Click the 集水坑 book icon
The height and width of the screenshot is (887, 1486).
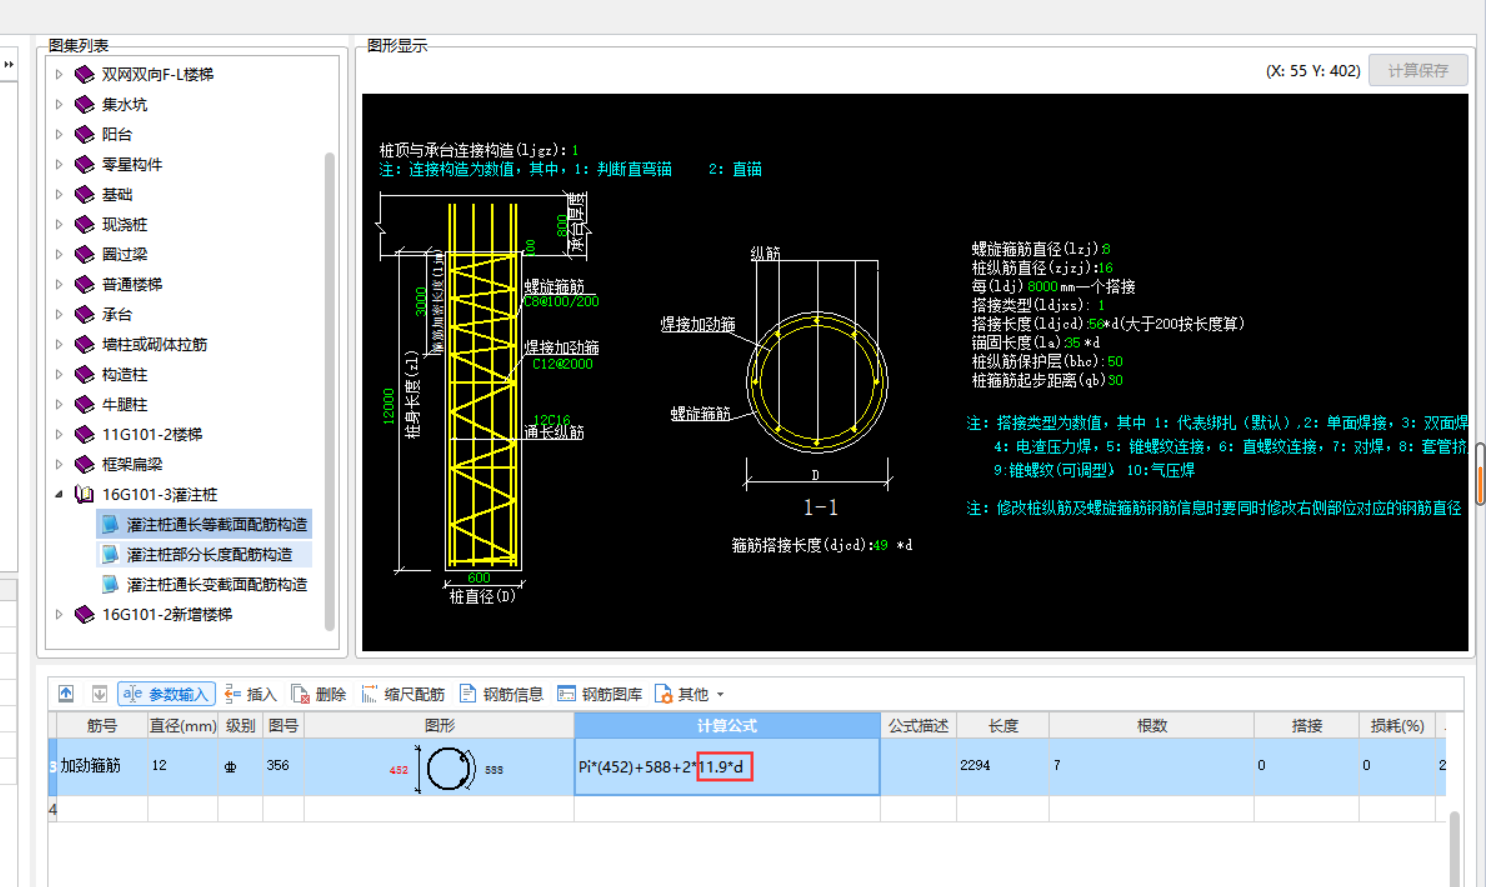pyautogui.click(x=85, y=105)
